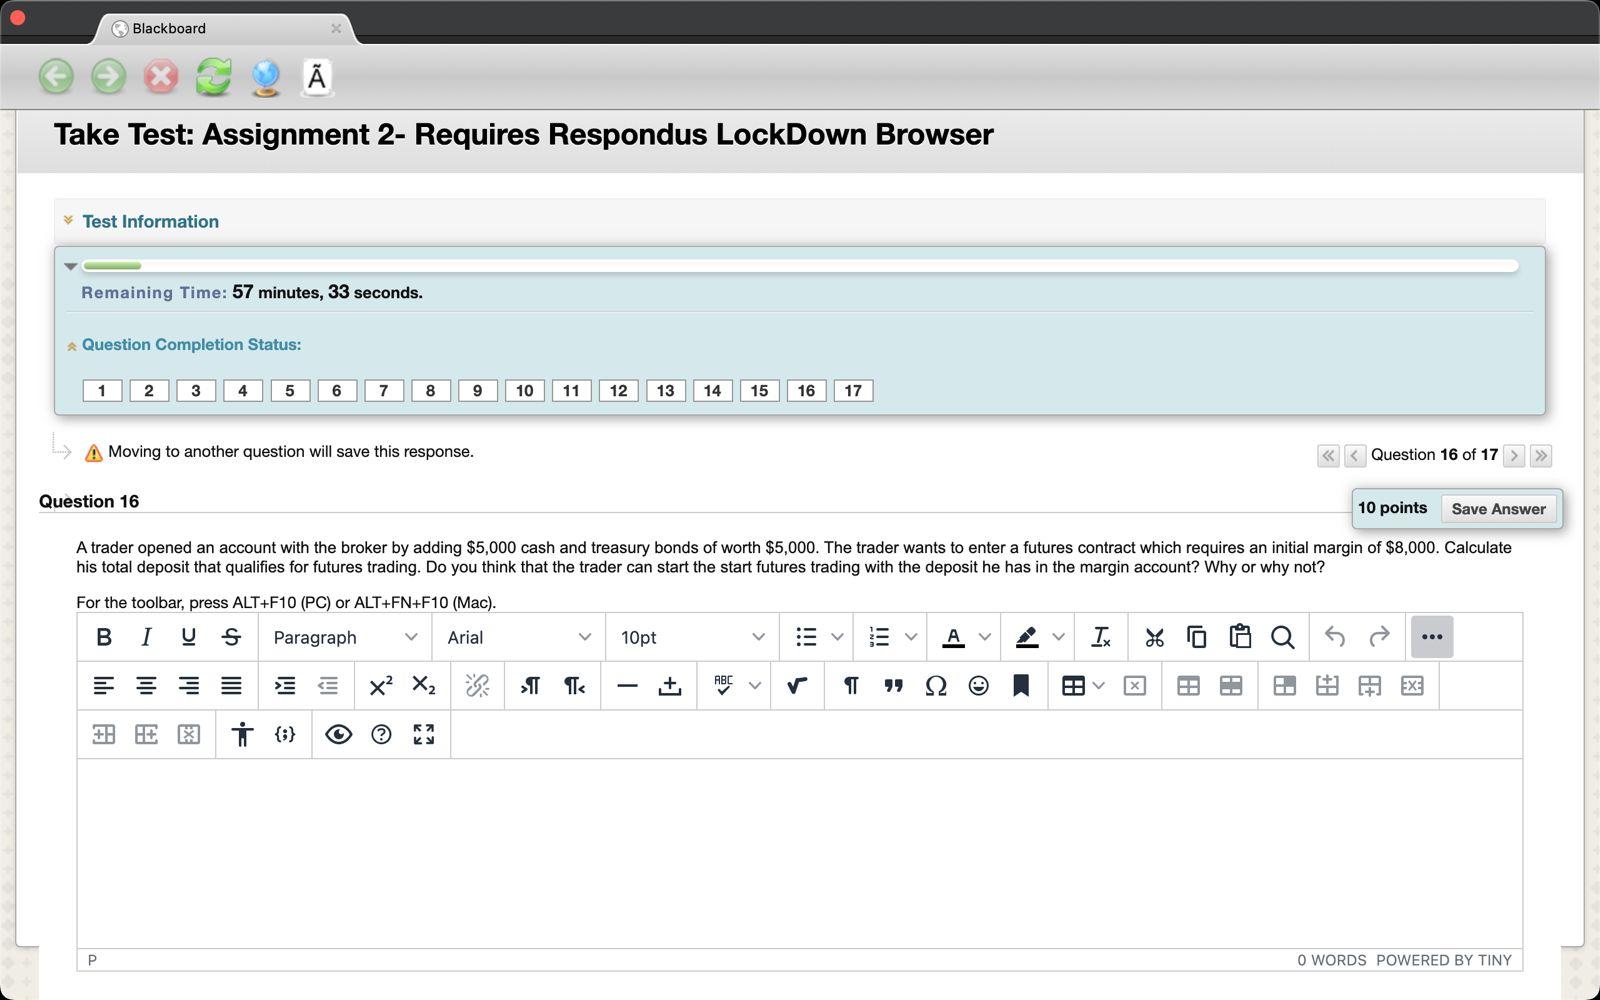Copy selection with the copy icon

(1197, 637)
